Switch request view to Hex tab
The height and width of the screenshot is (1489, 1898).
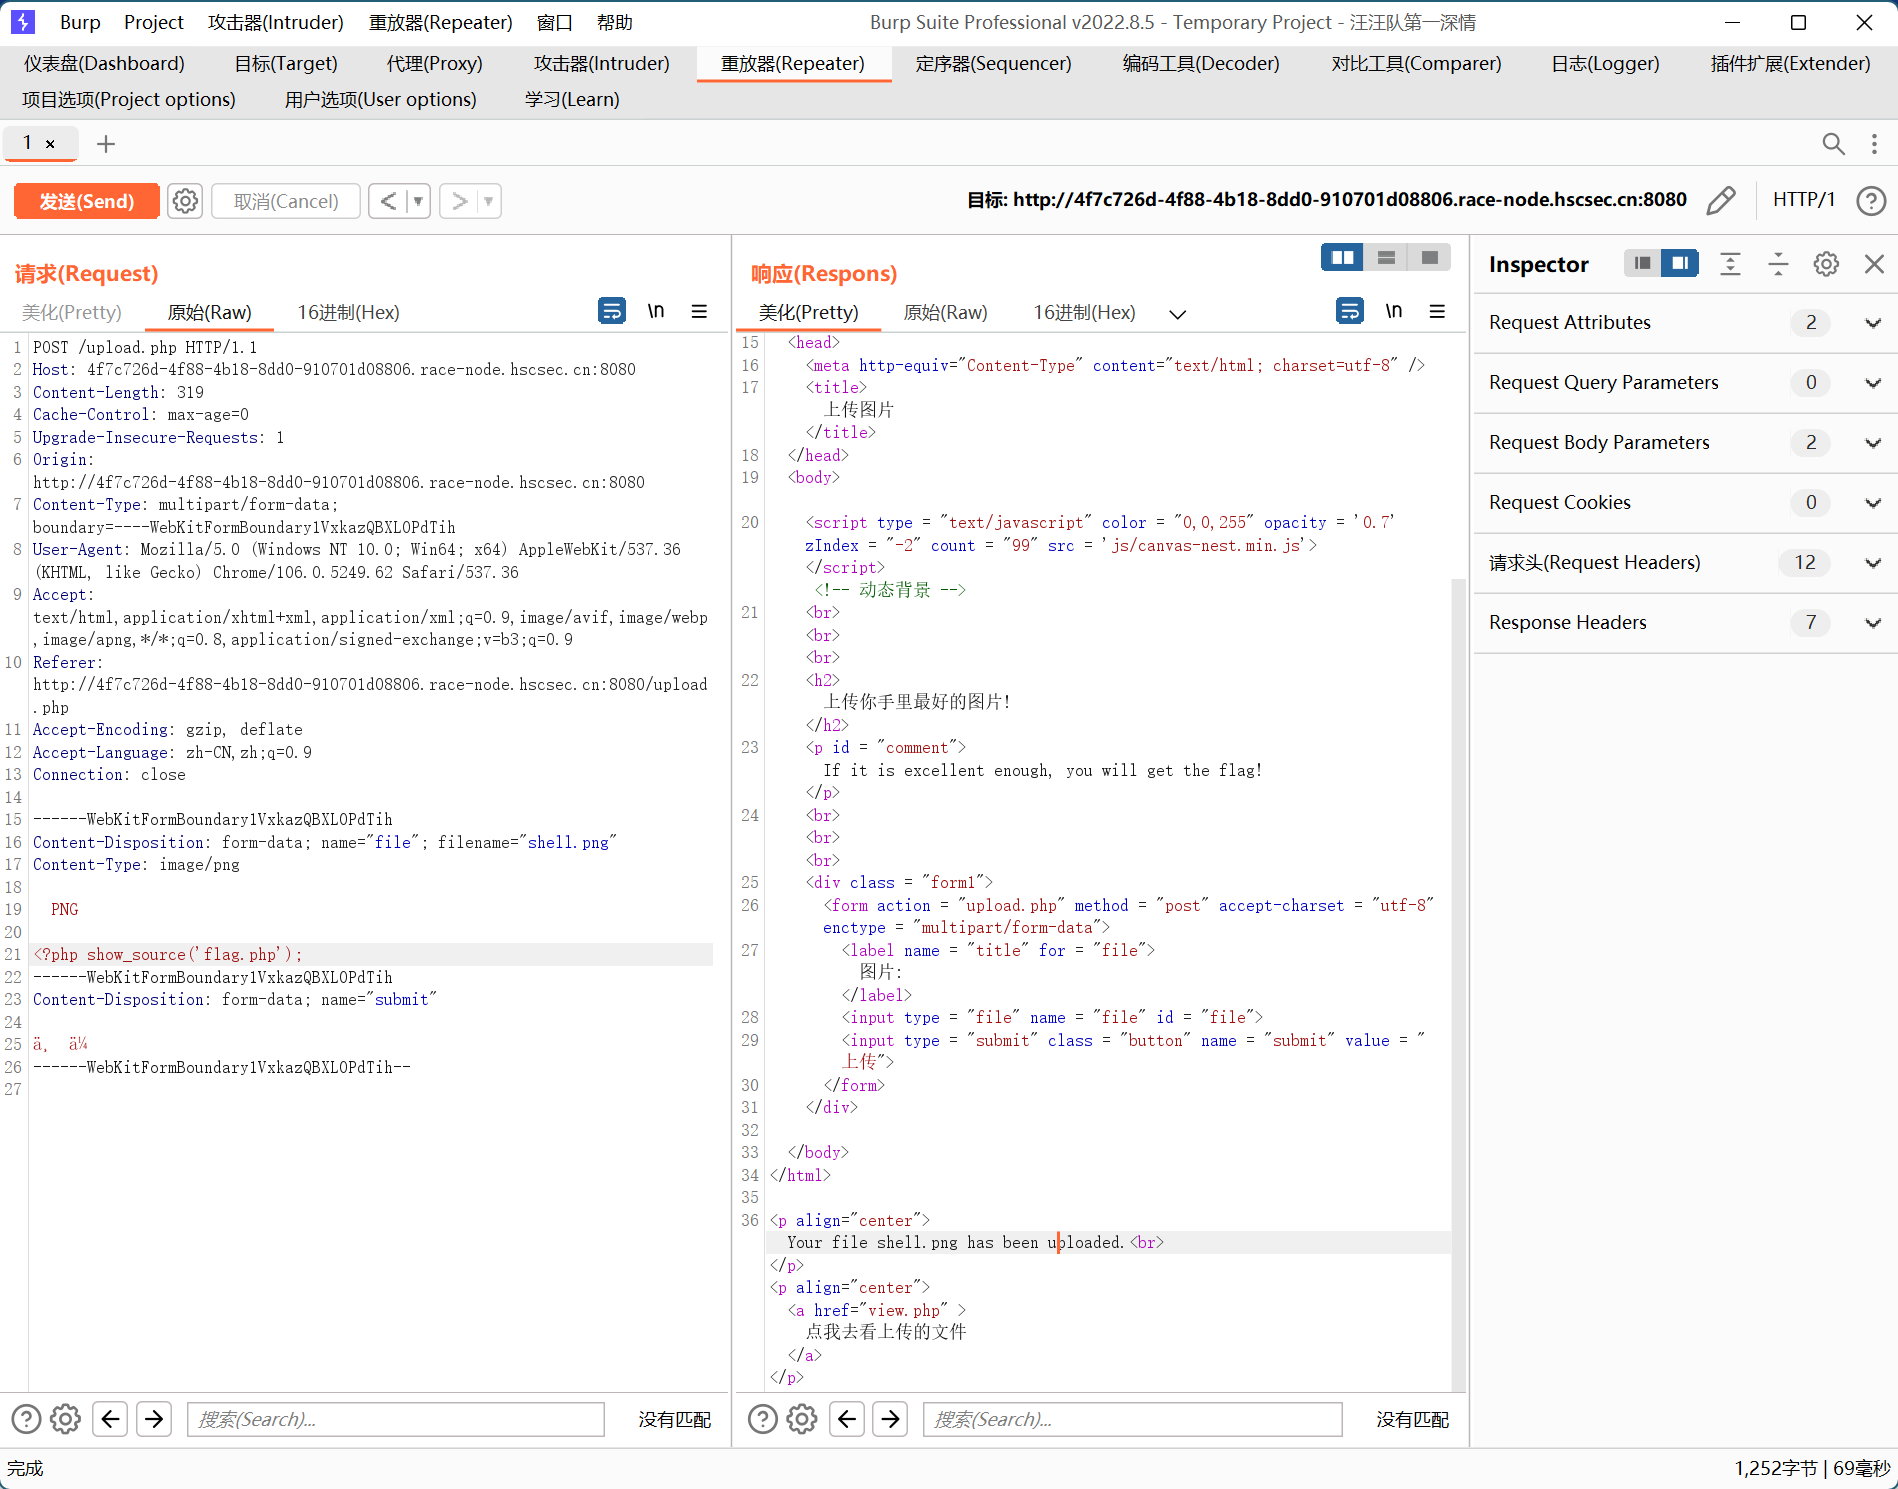(x=348, y=312)
